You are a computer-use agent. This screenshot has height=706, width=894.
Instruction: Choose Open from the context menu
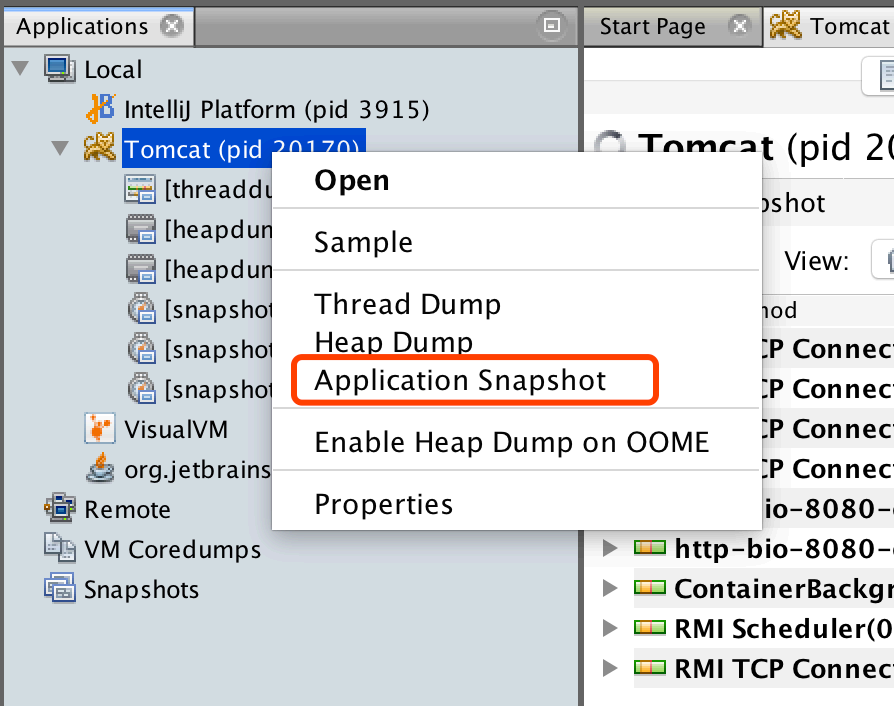pos(517,181)
